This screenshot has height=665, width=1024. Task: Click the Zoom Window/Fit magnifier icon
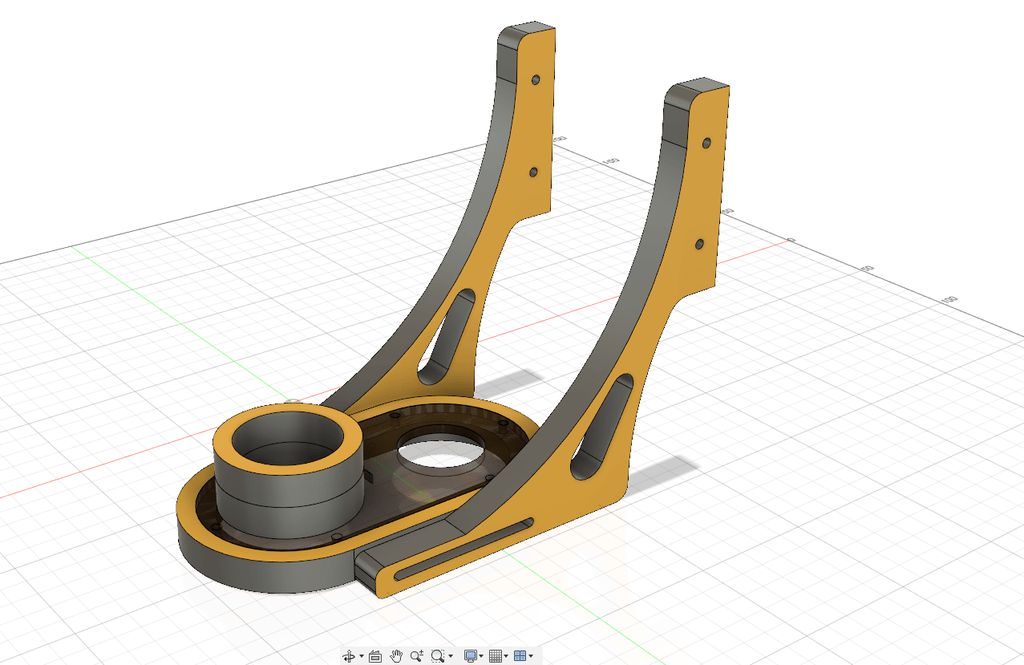coord(438,656)
